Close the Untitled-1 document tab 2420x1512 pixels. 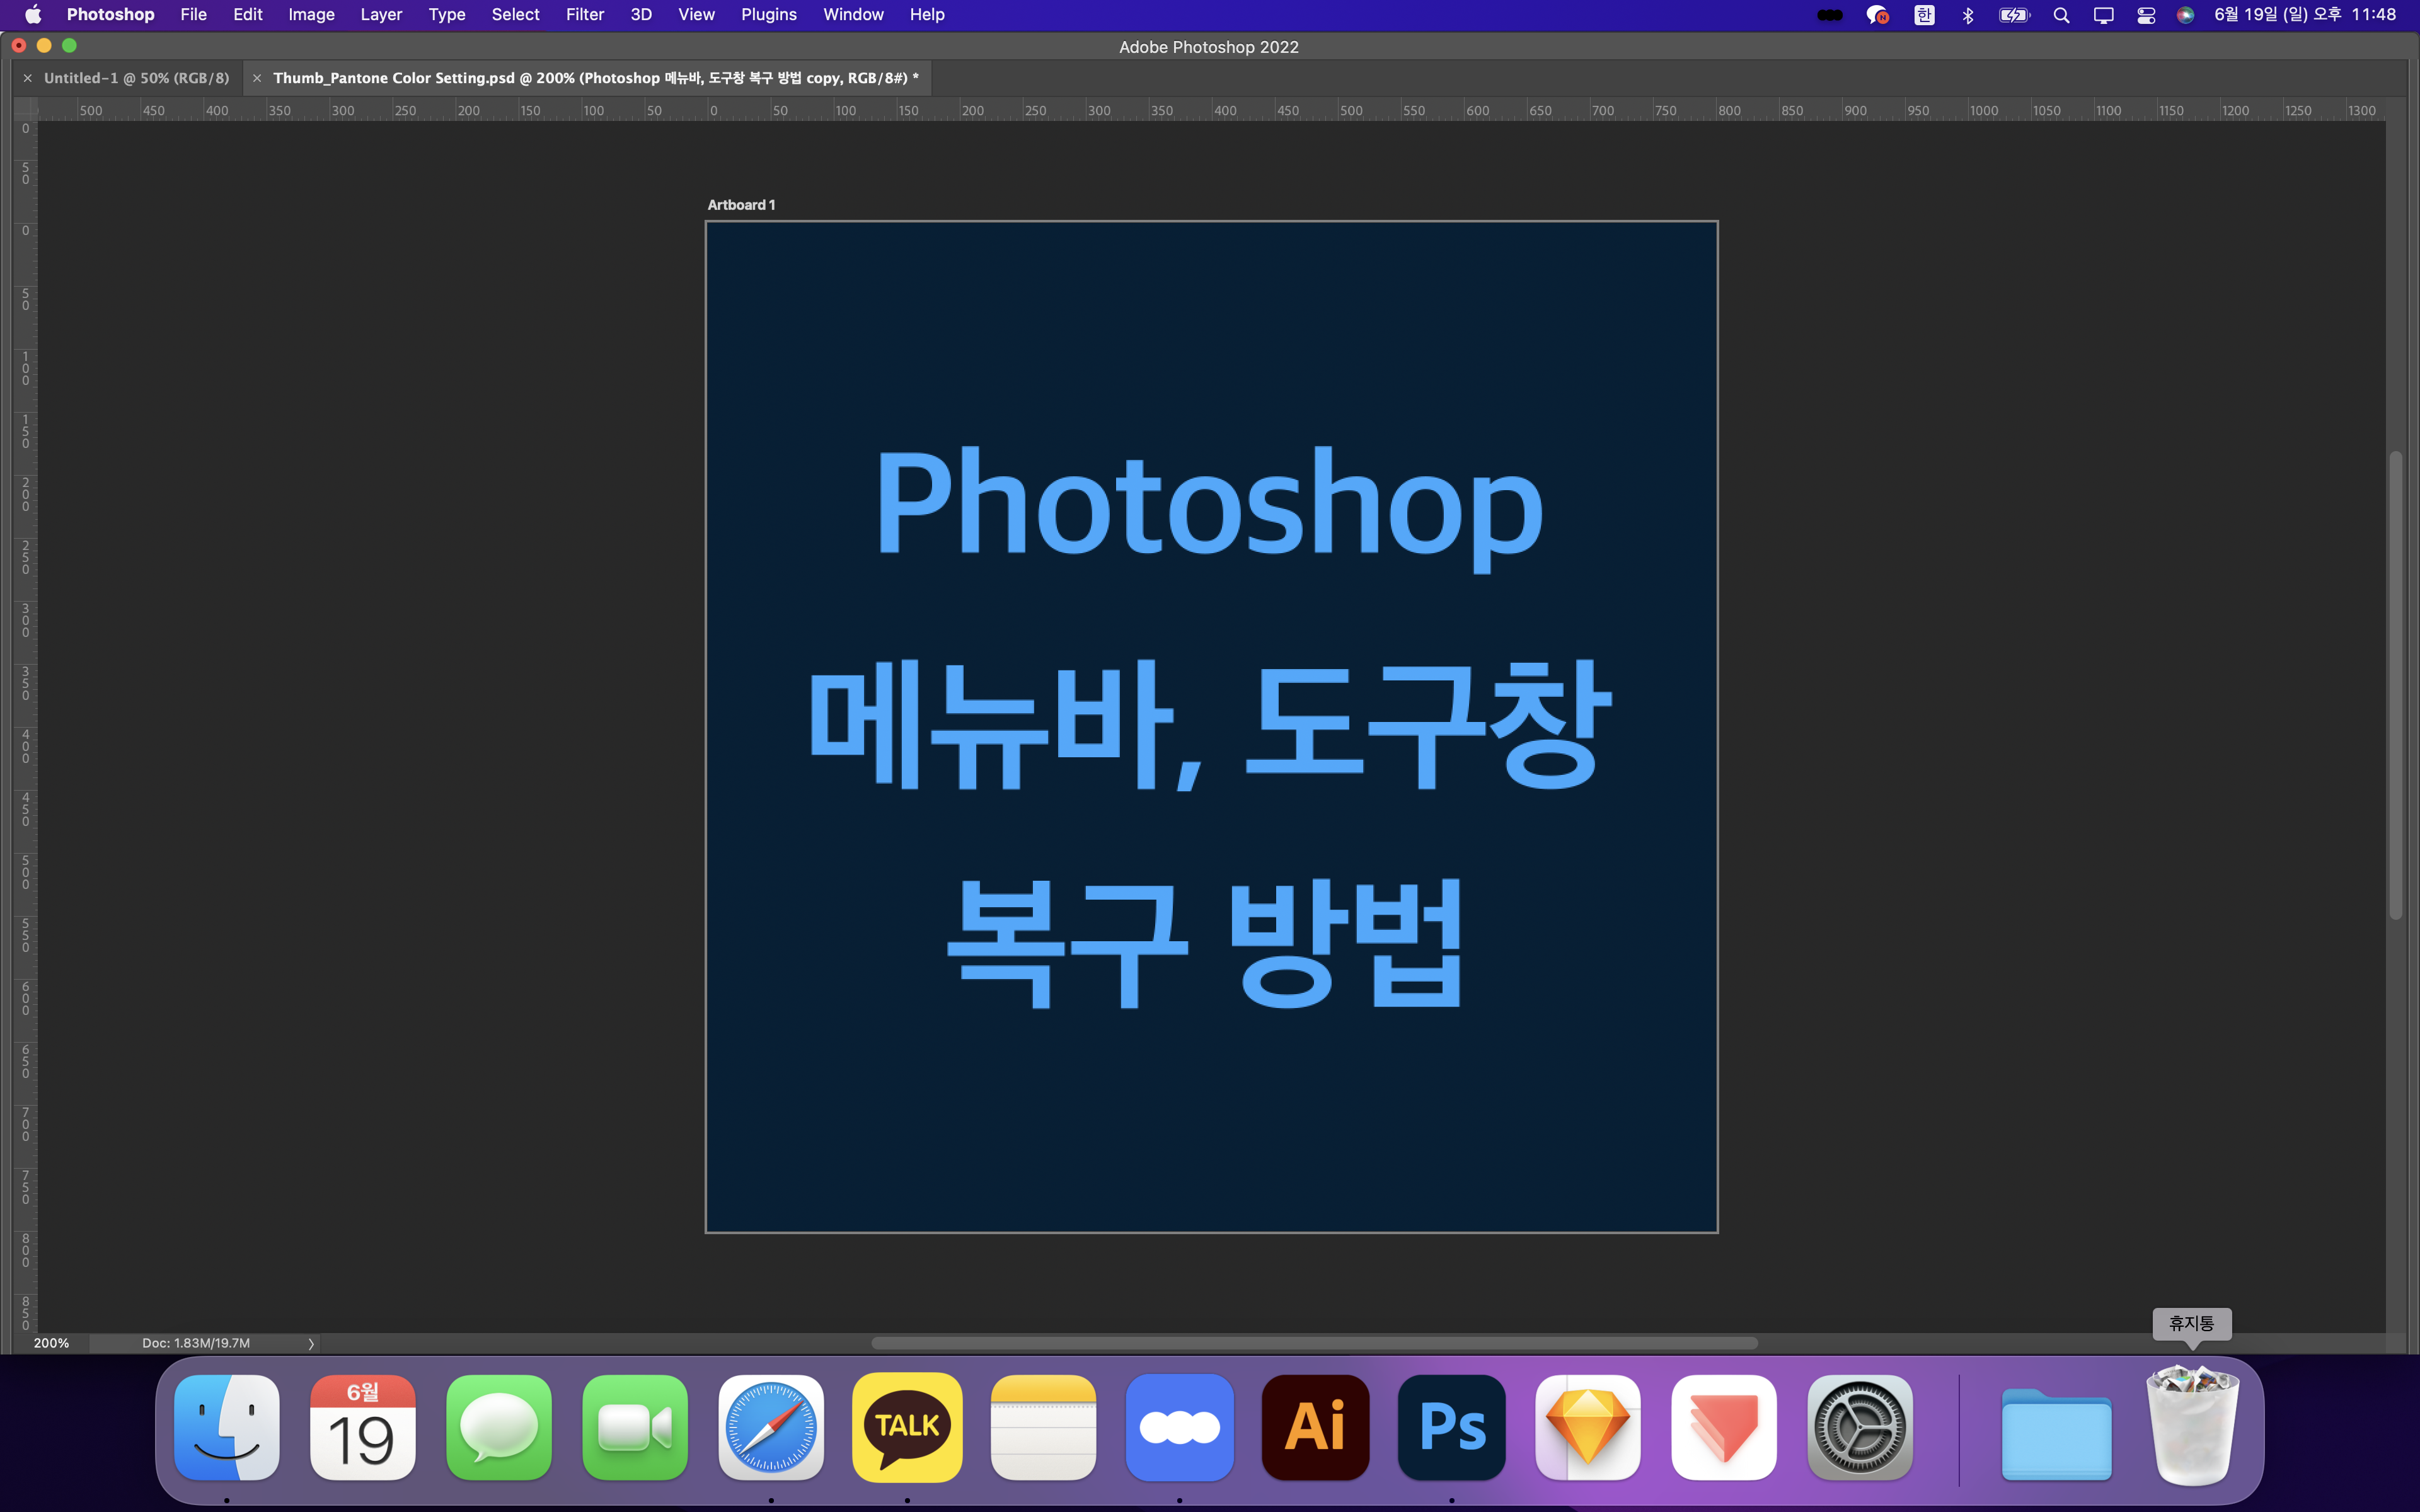tap(28, 78)
